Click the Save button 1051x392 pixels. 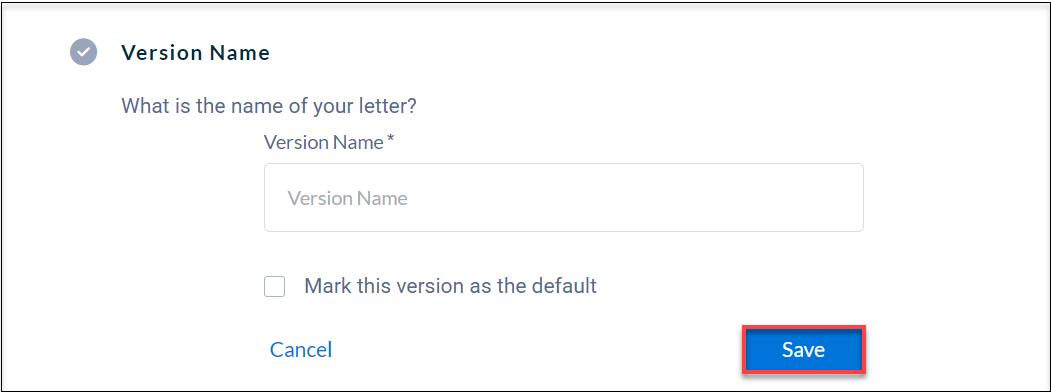(804, 350)
